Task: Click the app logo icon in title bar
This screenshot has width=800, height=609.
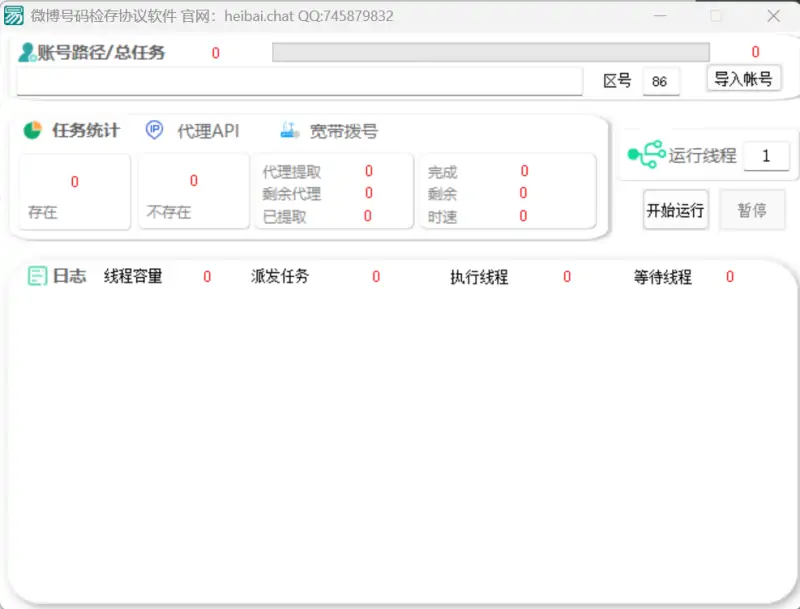Action: pos(14,15)
